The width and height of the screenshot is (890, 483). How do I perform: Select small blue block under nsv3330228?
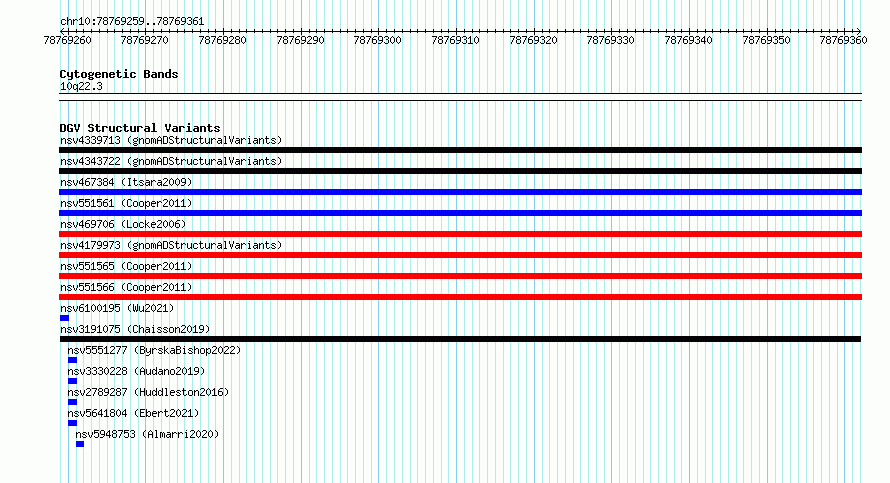[x=72, y=381]
